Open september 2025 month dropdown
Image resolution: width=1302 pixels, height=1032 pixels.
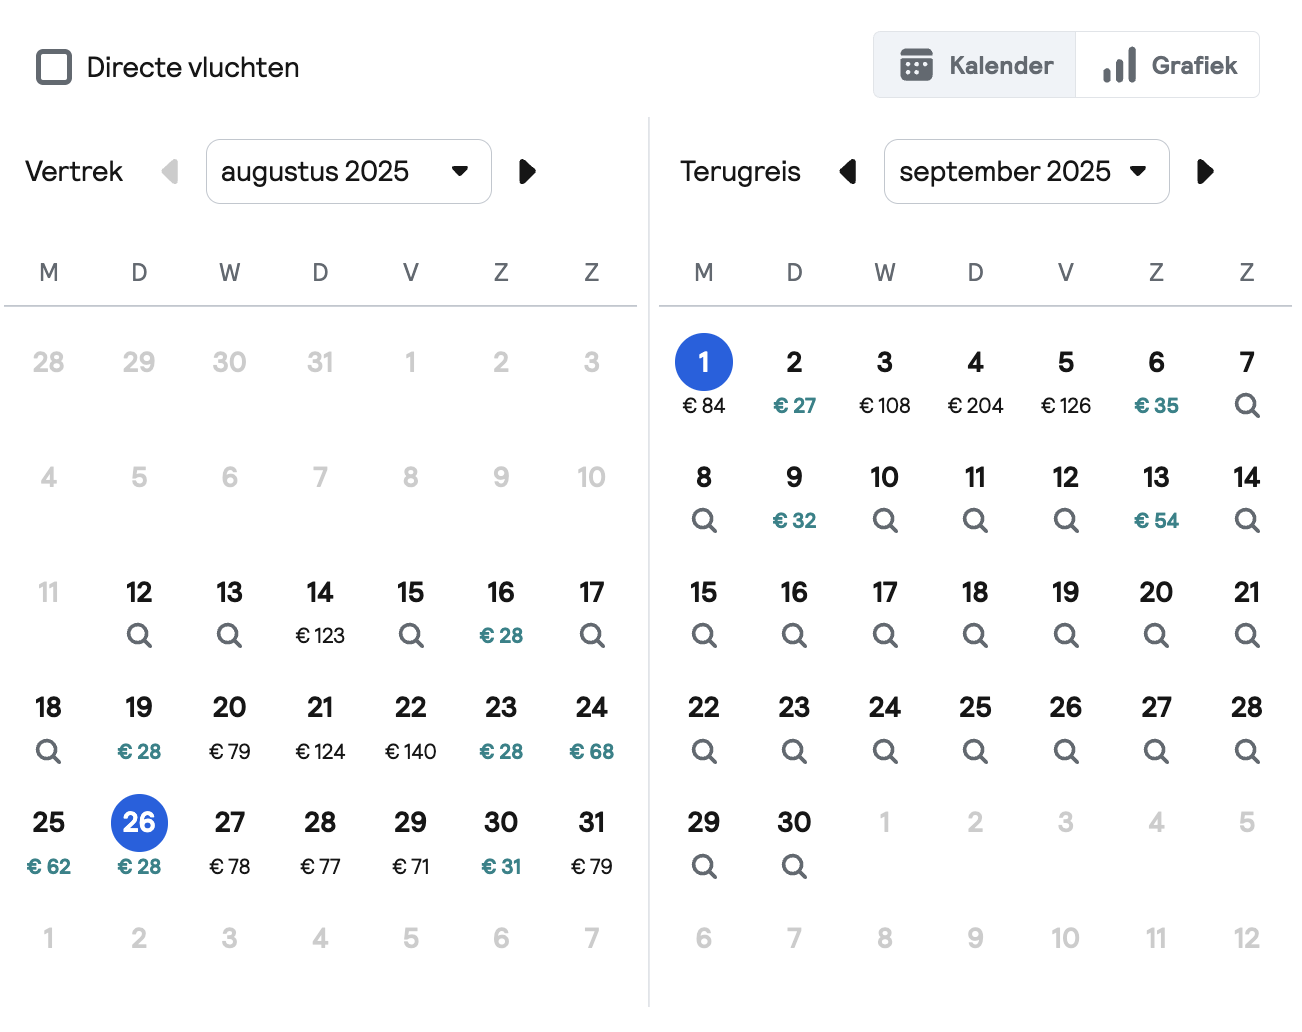pos(1027,171)
